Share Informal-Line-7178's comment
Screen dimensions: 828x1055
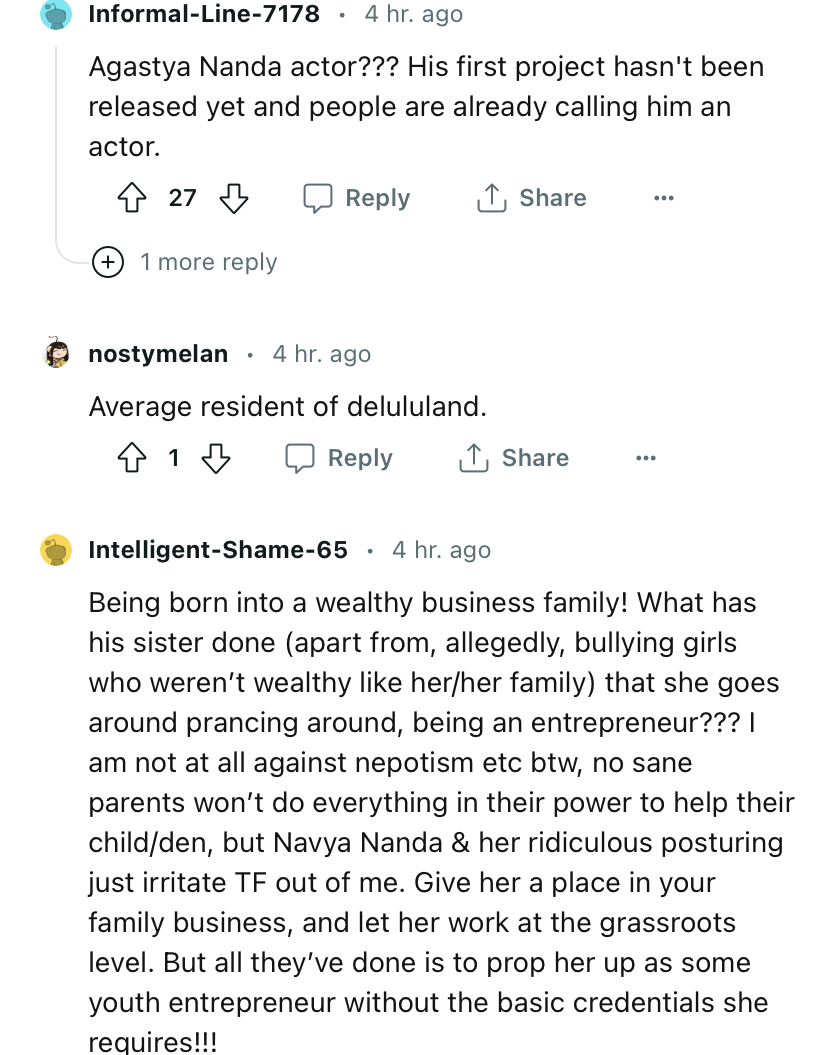click(531, 198)
